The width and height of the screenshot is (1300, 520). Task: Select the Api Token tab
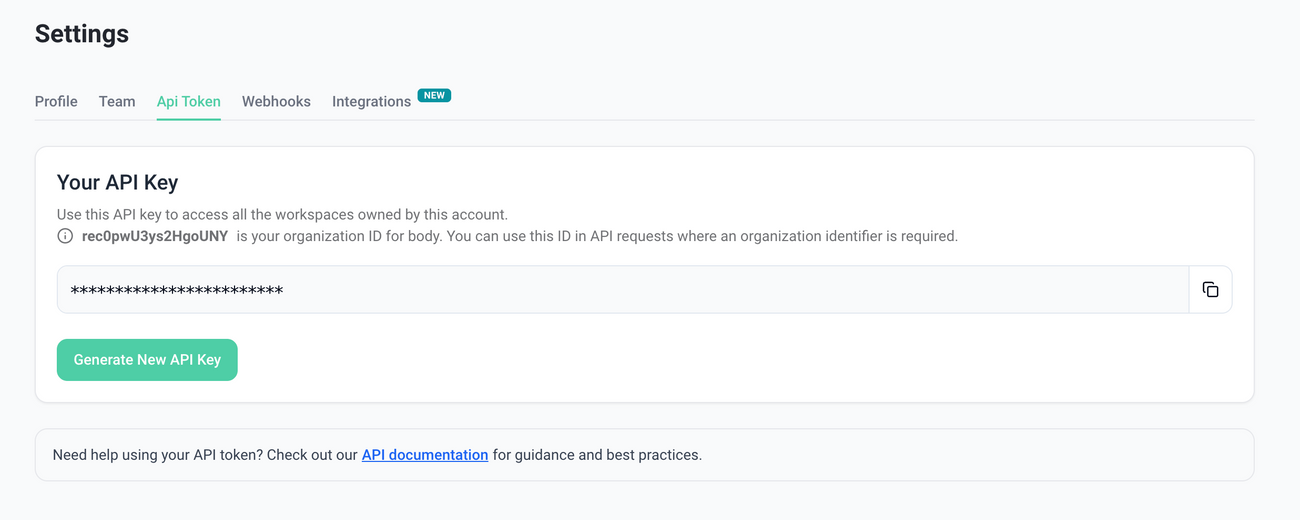point(189,102)
